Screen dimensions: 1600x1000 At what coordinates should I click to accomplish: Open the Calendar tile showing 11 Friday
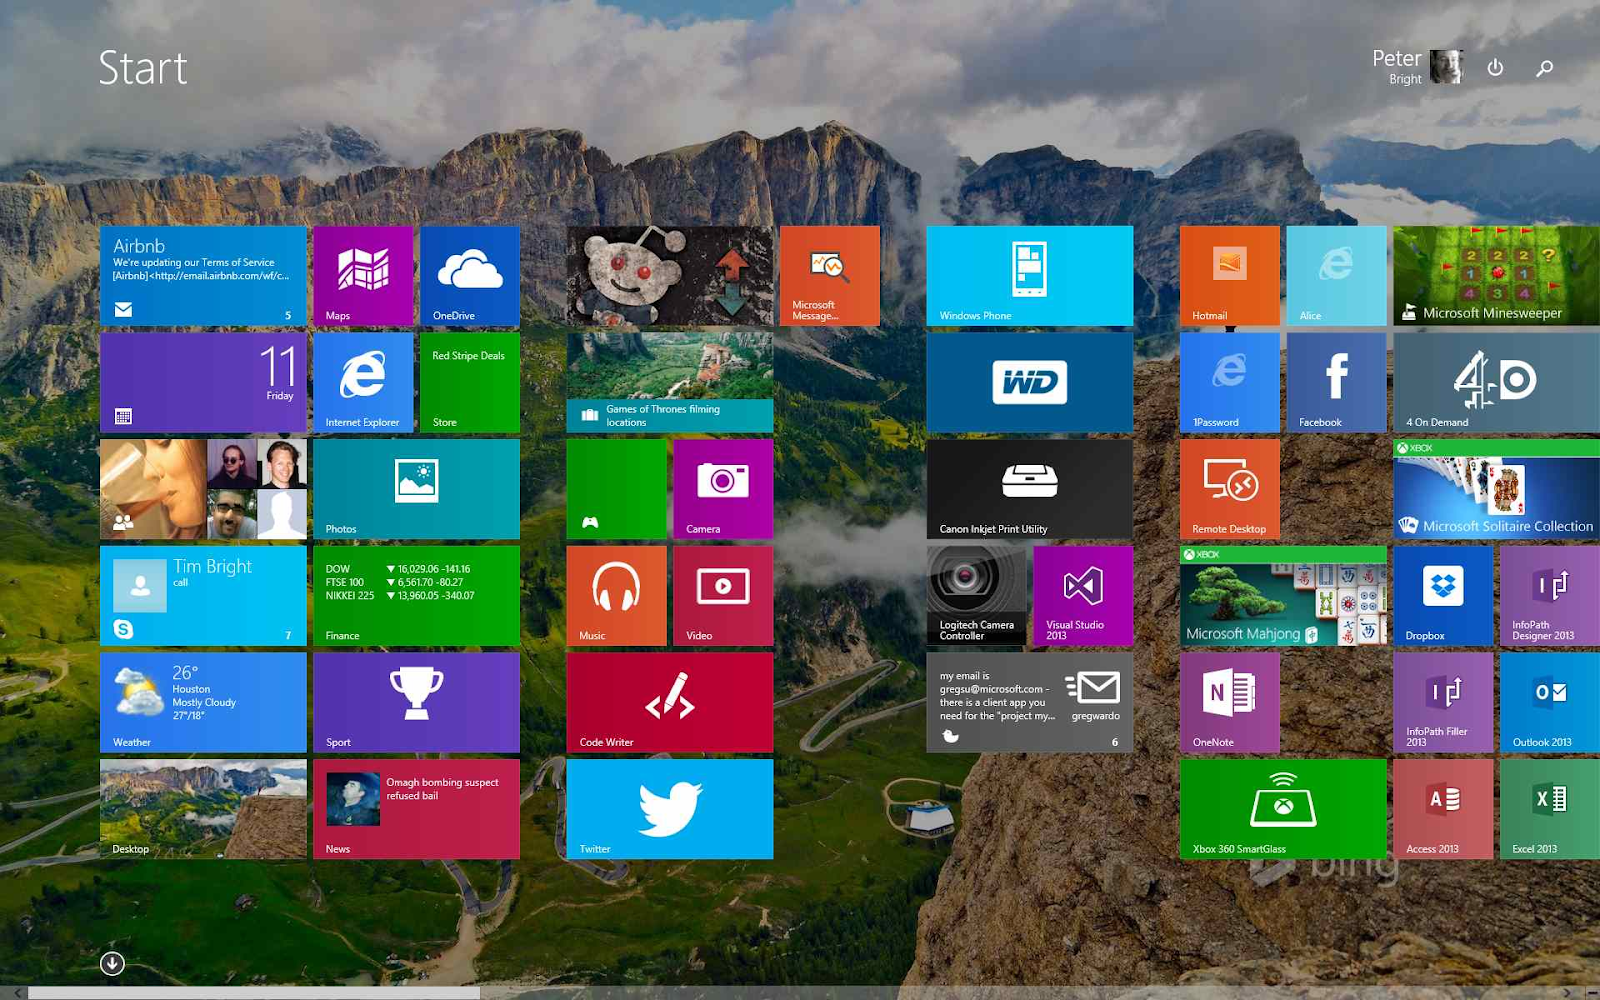pos(203,383)
